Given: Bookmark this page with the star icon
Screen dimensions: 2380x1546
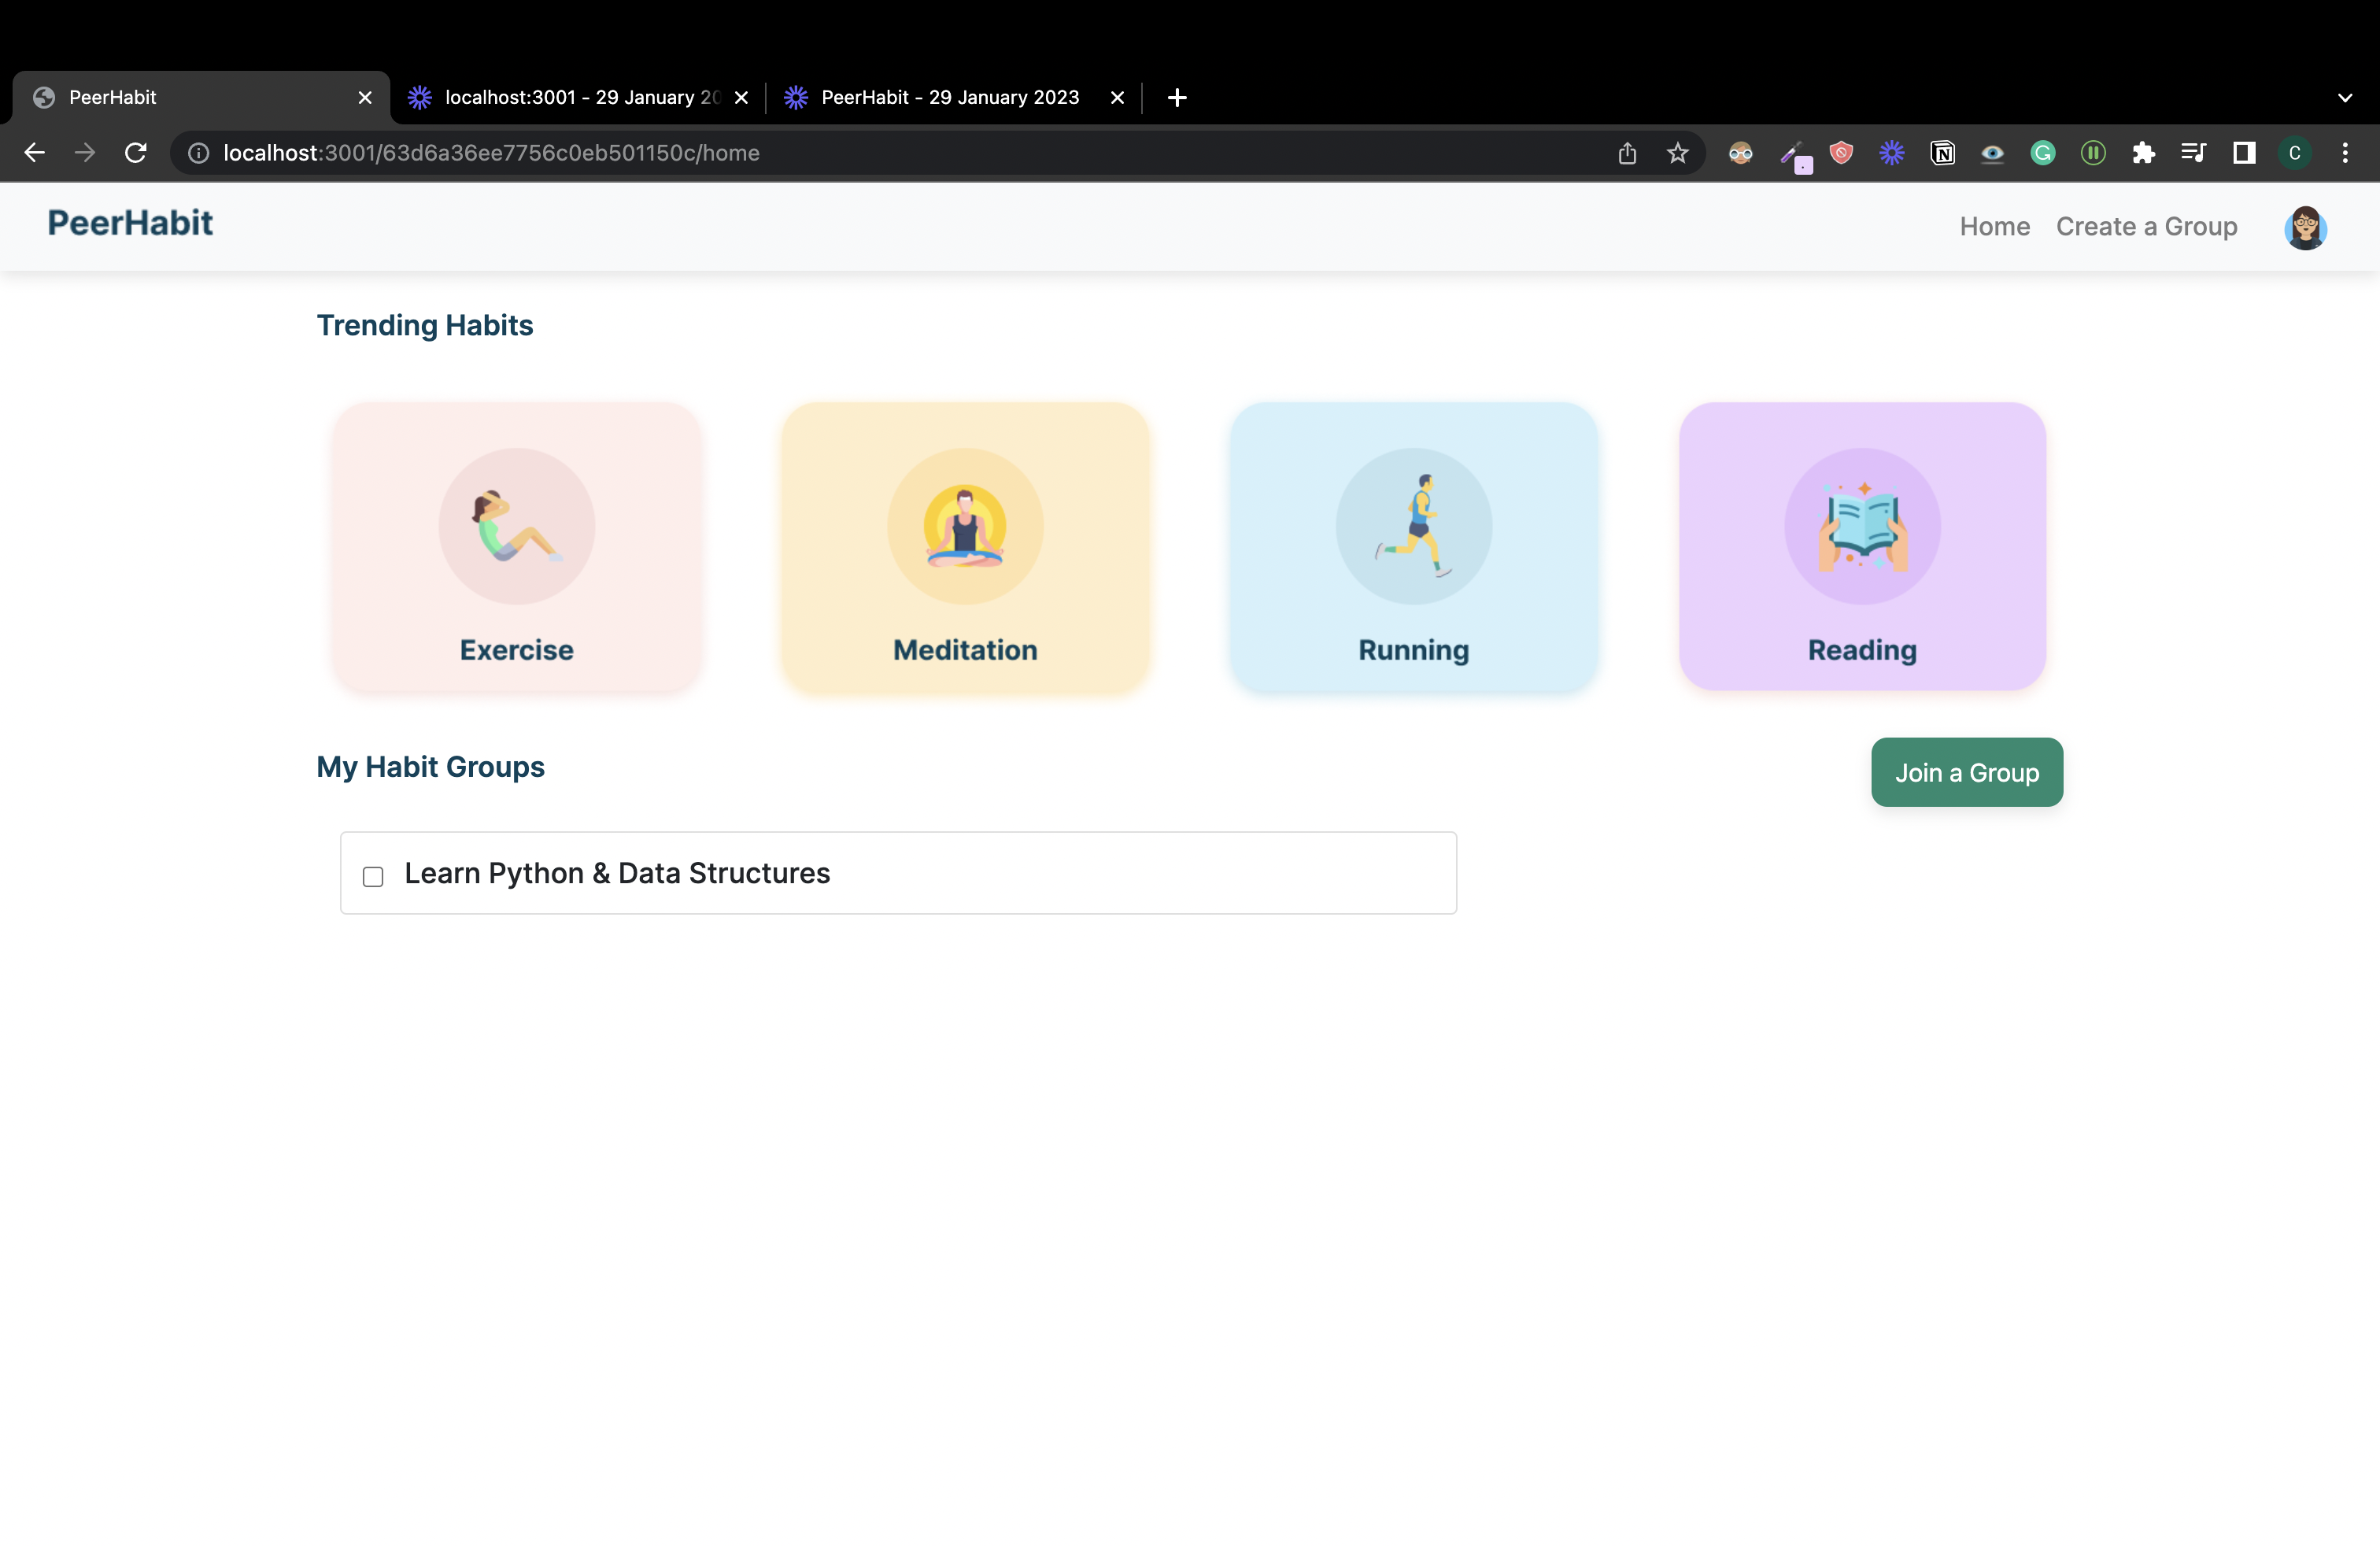Looking at the screenshot, I should pos(1678,153).
